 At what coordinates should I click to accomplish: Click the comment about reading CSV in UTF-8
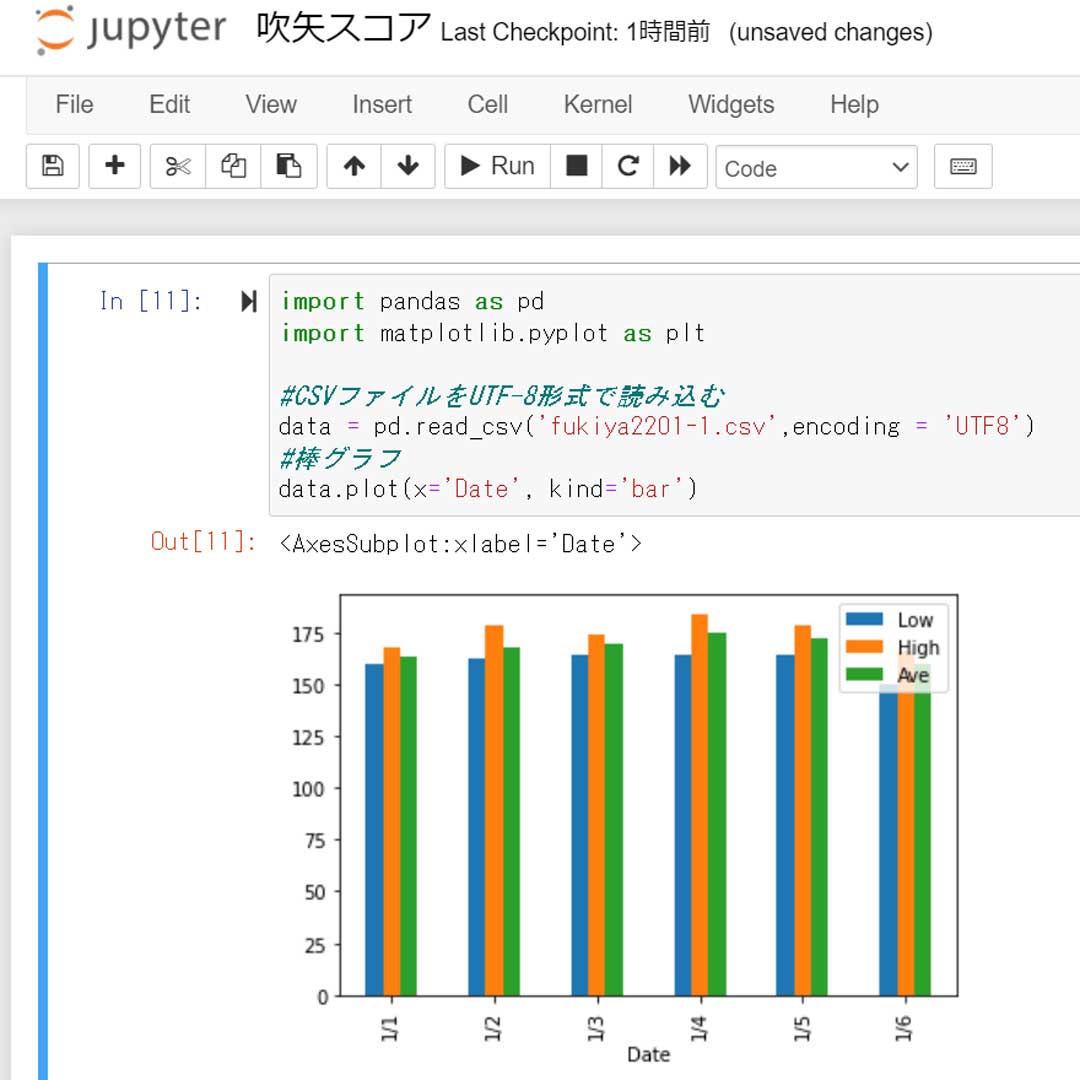502,396
